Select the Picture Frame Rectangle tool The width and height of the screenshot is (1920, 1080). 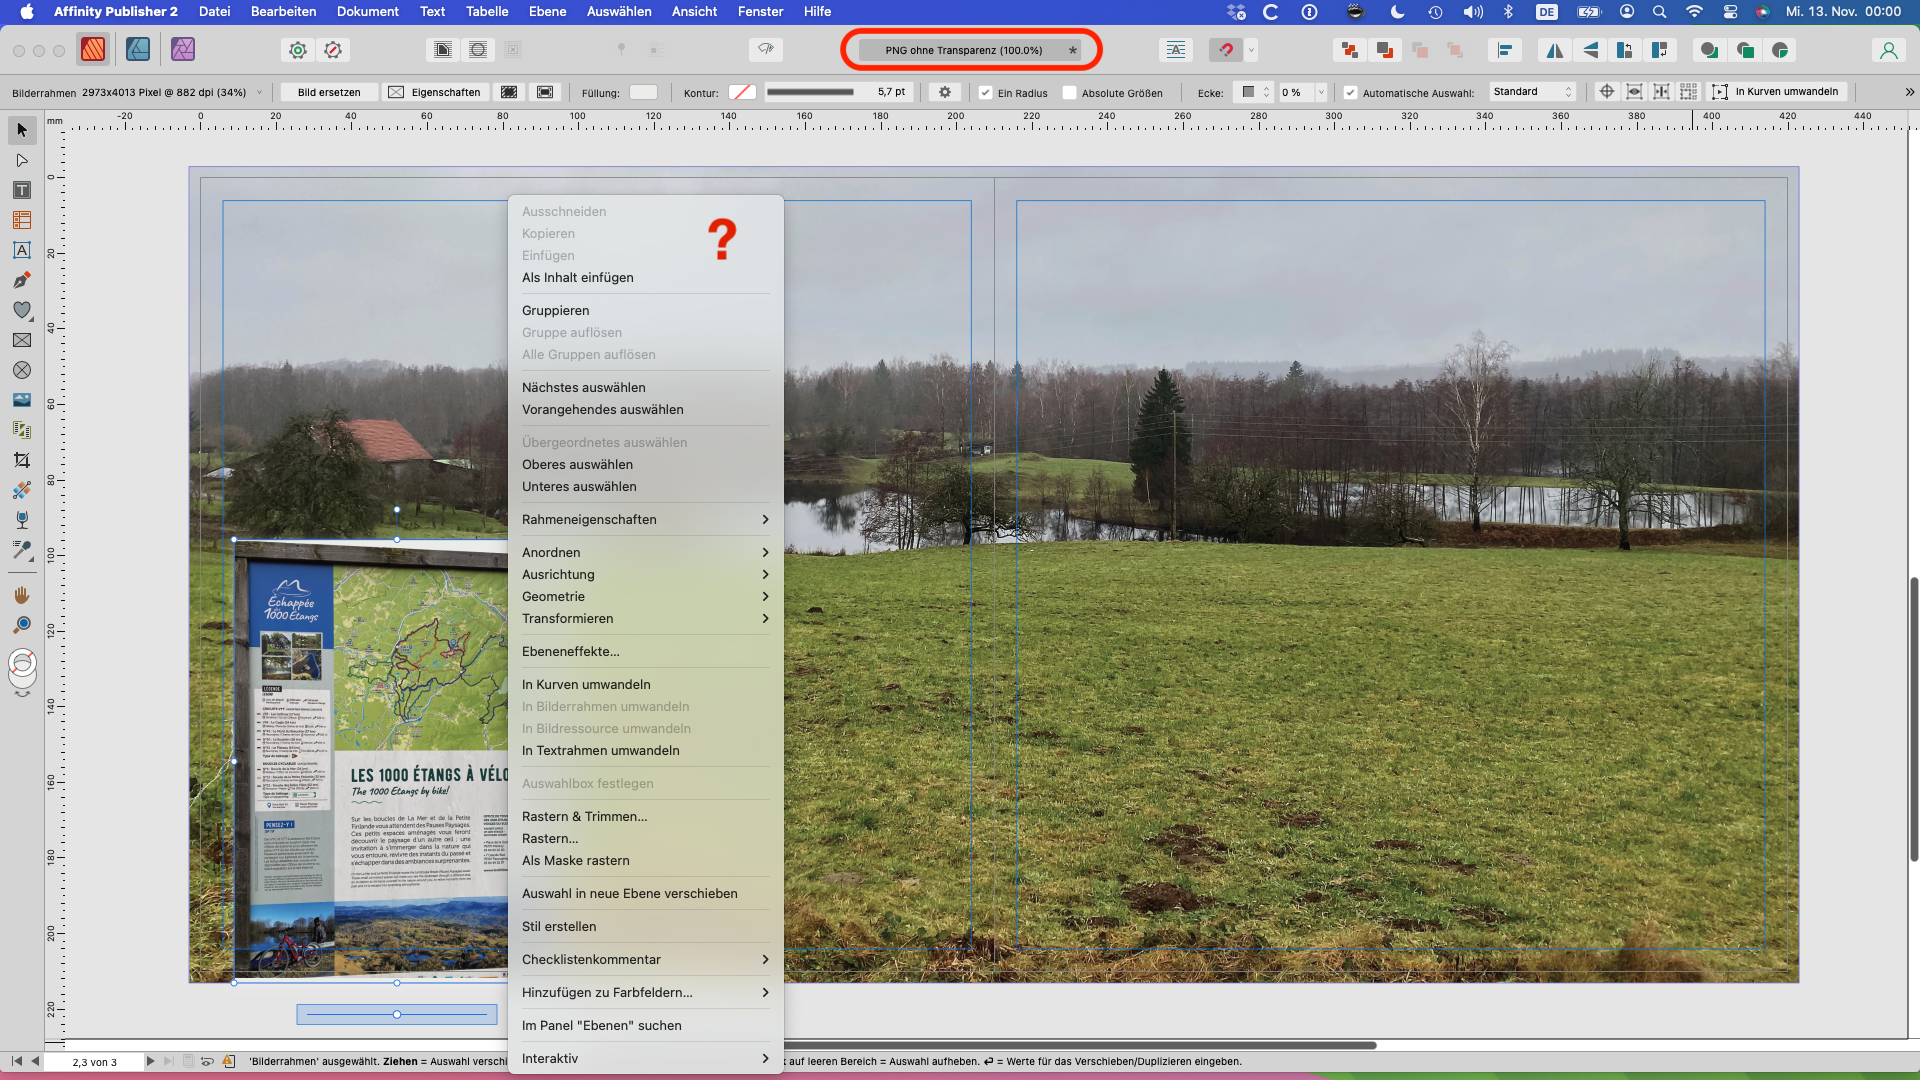pyautogui.click(x=21, y=340)
